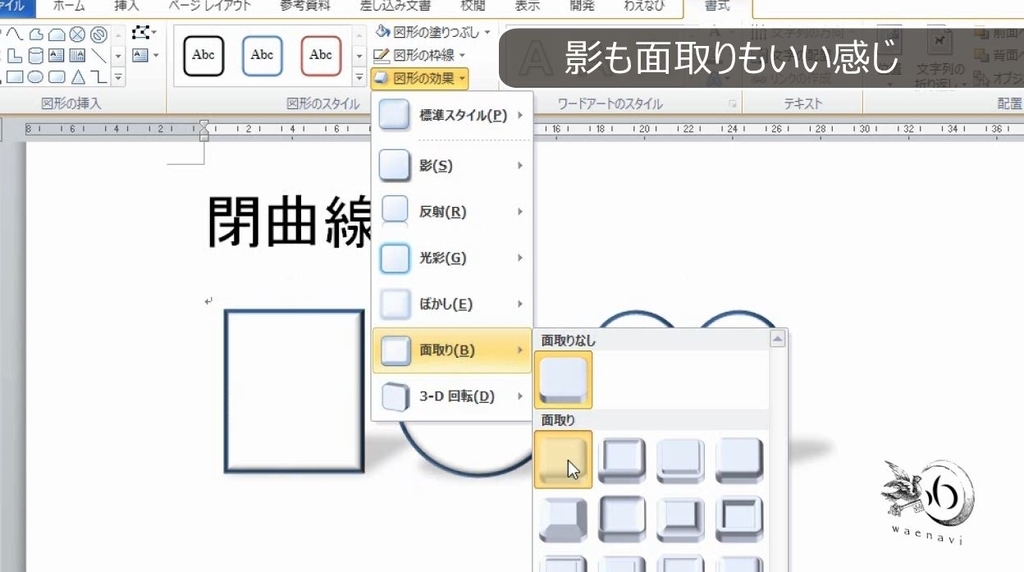The image size is (1024, 572).
Task: Select the Freeform shape in the shapes gallery
Action: pos(36,34)
